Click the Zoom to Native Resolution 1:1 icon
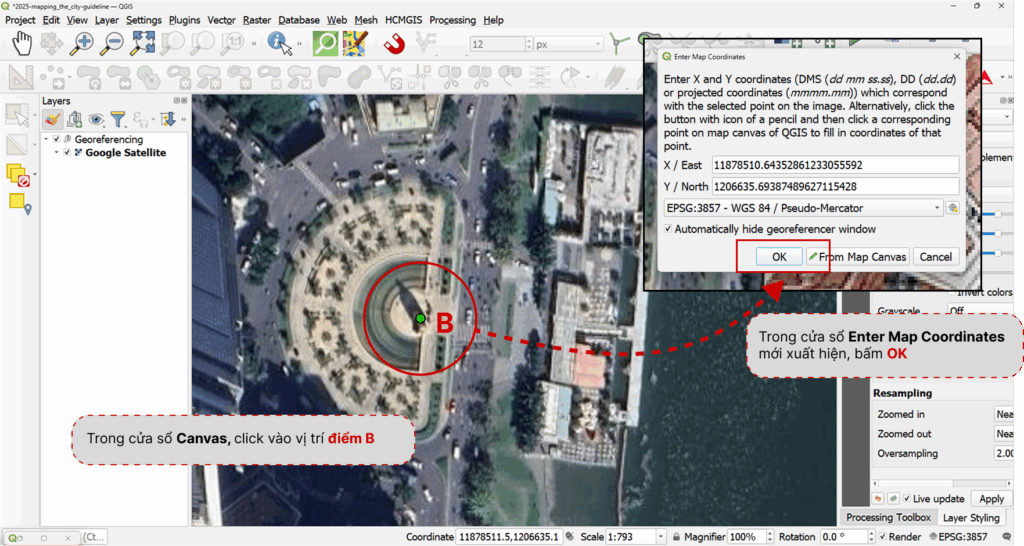This screenshot has width=1024, height=546. (232, 44)
